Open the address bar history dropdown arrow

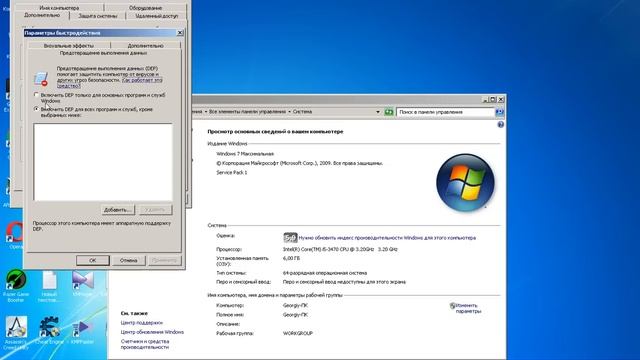tap(378, 112)
